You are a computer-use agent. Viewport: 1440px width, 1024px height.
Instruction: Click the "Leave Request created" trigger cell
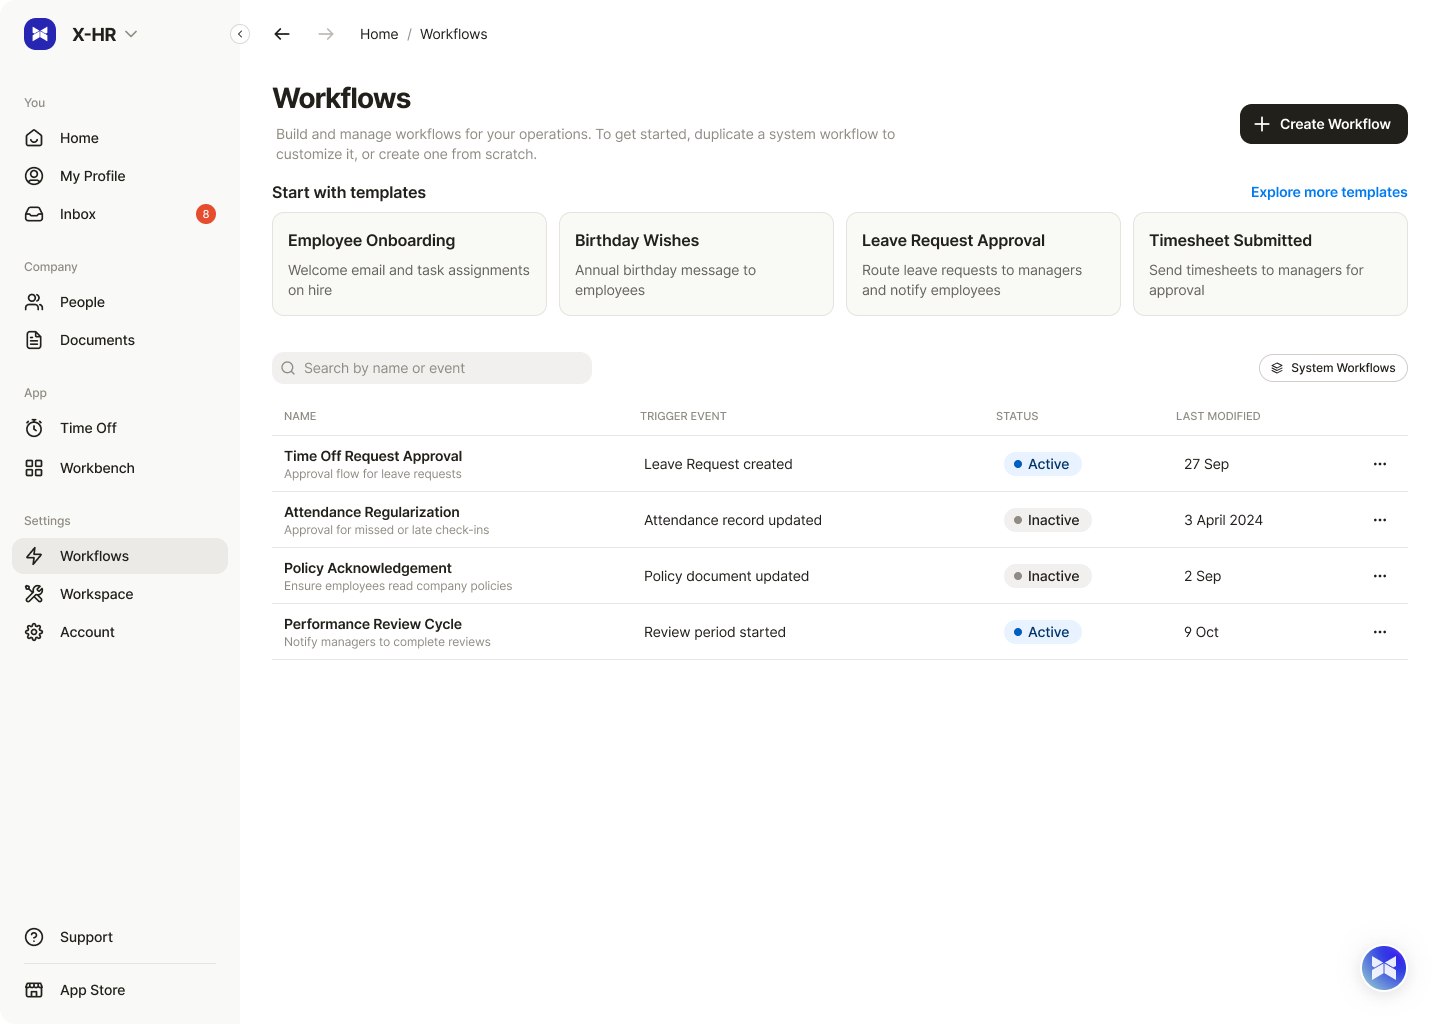coord(718,464)
